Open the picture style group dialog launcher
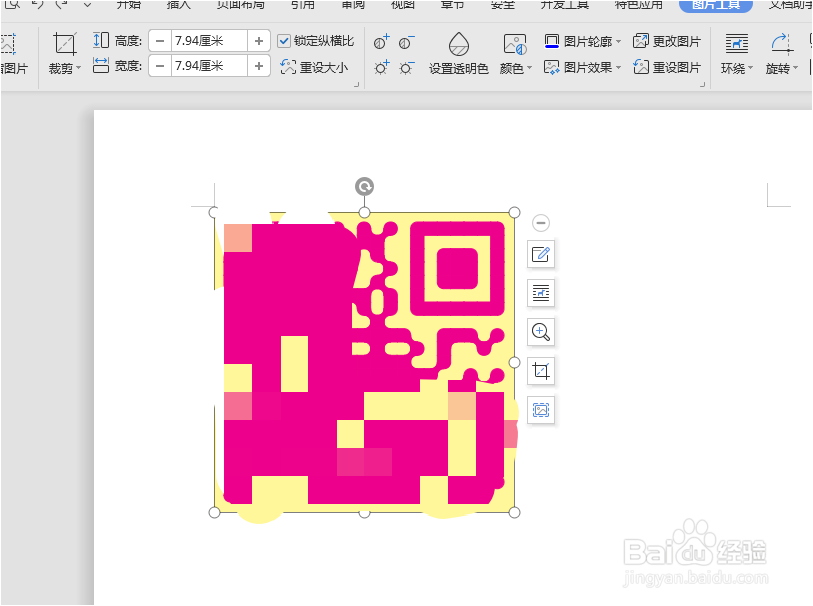Image resolution: width=813 pixels, height=606 pixels. (703, 84)
